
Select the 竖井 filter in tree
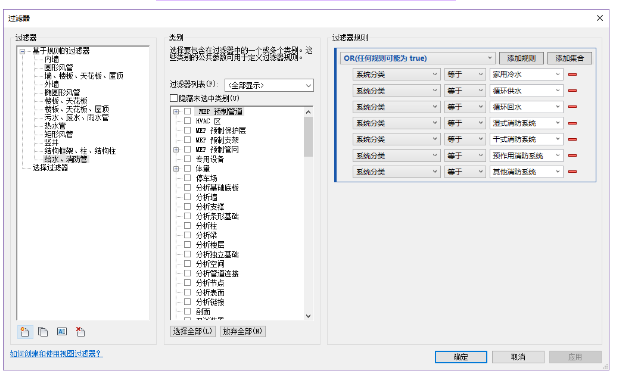(x=52, y=142)
